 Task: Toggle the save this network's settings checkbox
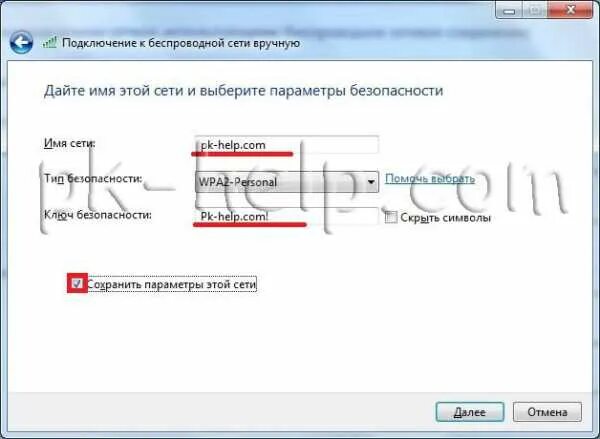[77, 284]
